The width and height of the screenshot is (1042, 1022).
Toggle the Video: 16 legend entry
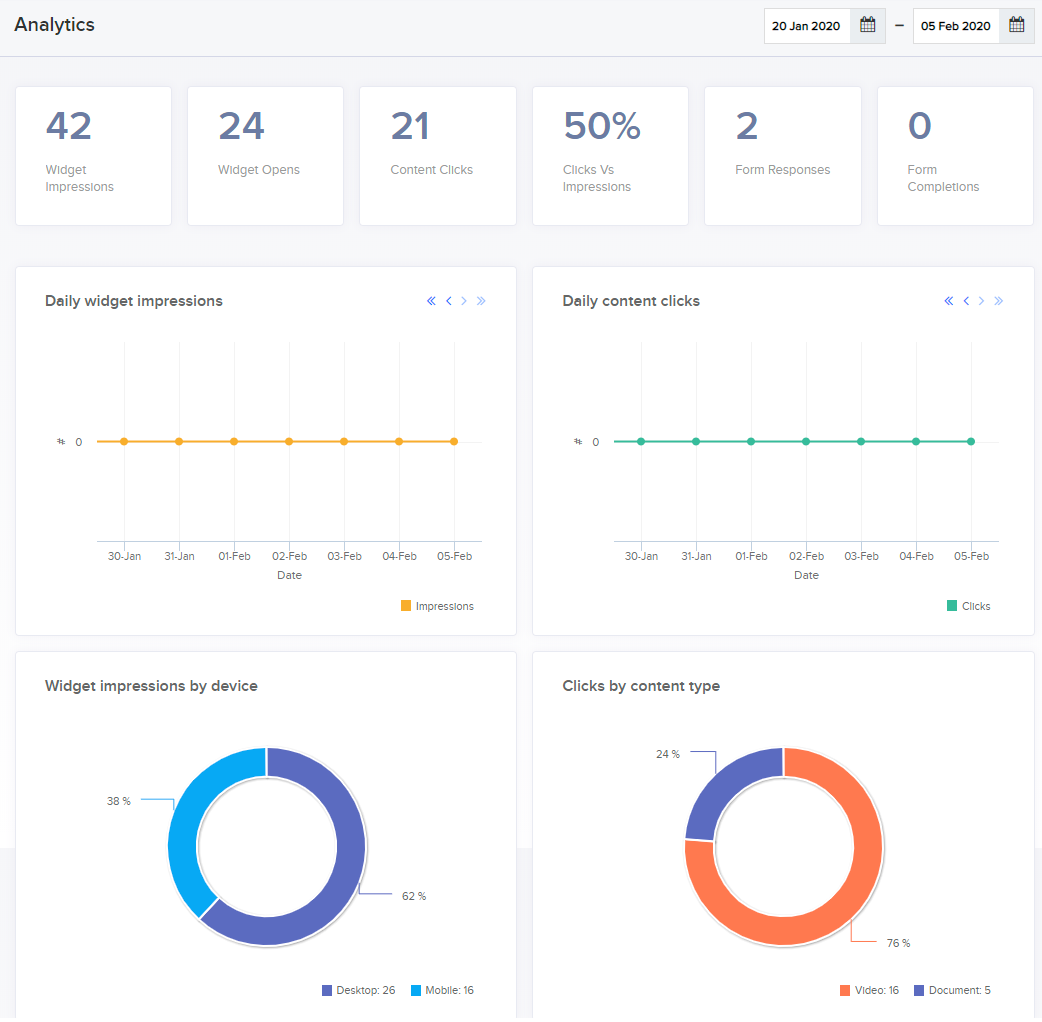click(869, 990)
